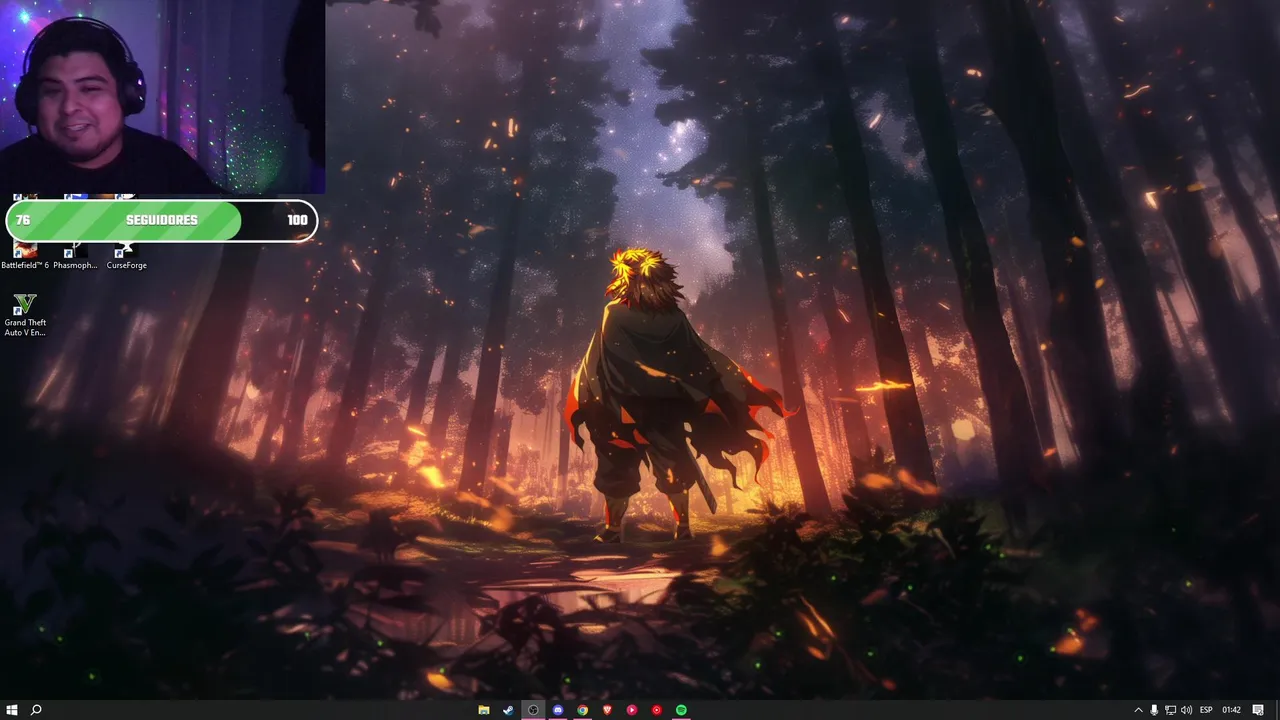Open Spotify from the taskbar

[x=681, y=710]
